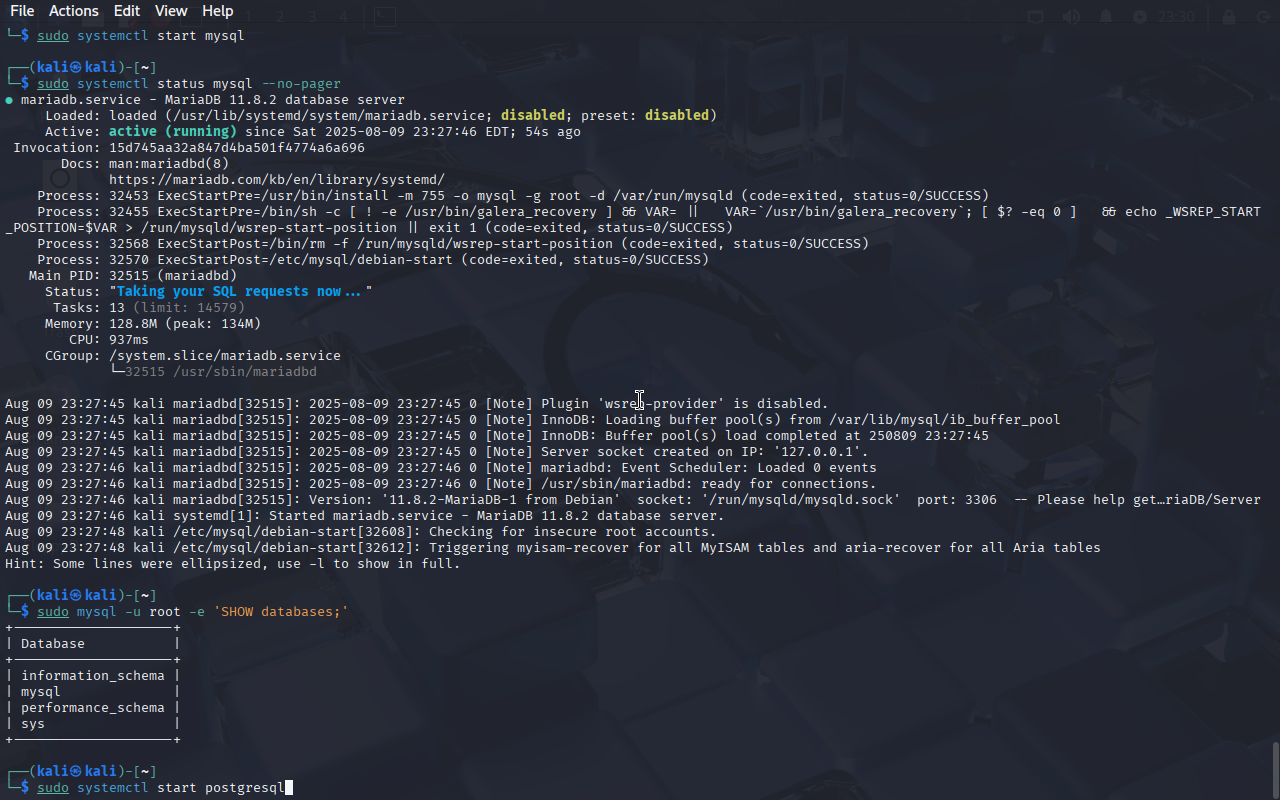Click the '/system.slice/mariadb.service' CGroup path
Image resolution: width=1280 pixels, height=800 pixels.
(x=225, y=356)
